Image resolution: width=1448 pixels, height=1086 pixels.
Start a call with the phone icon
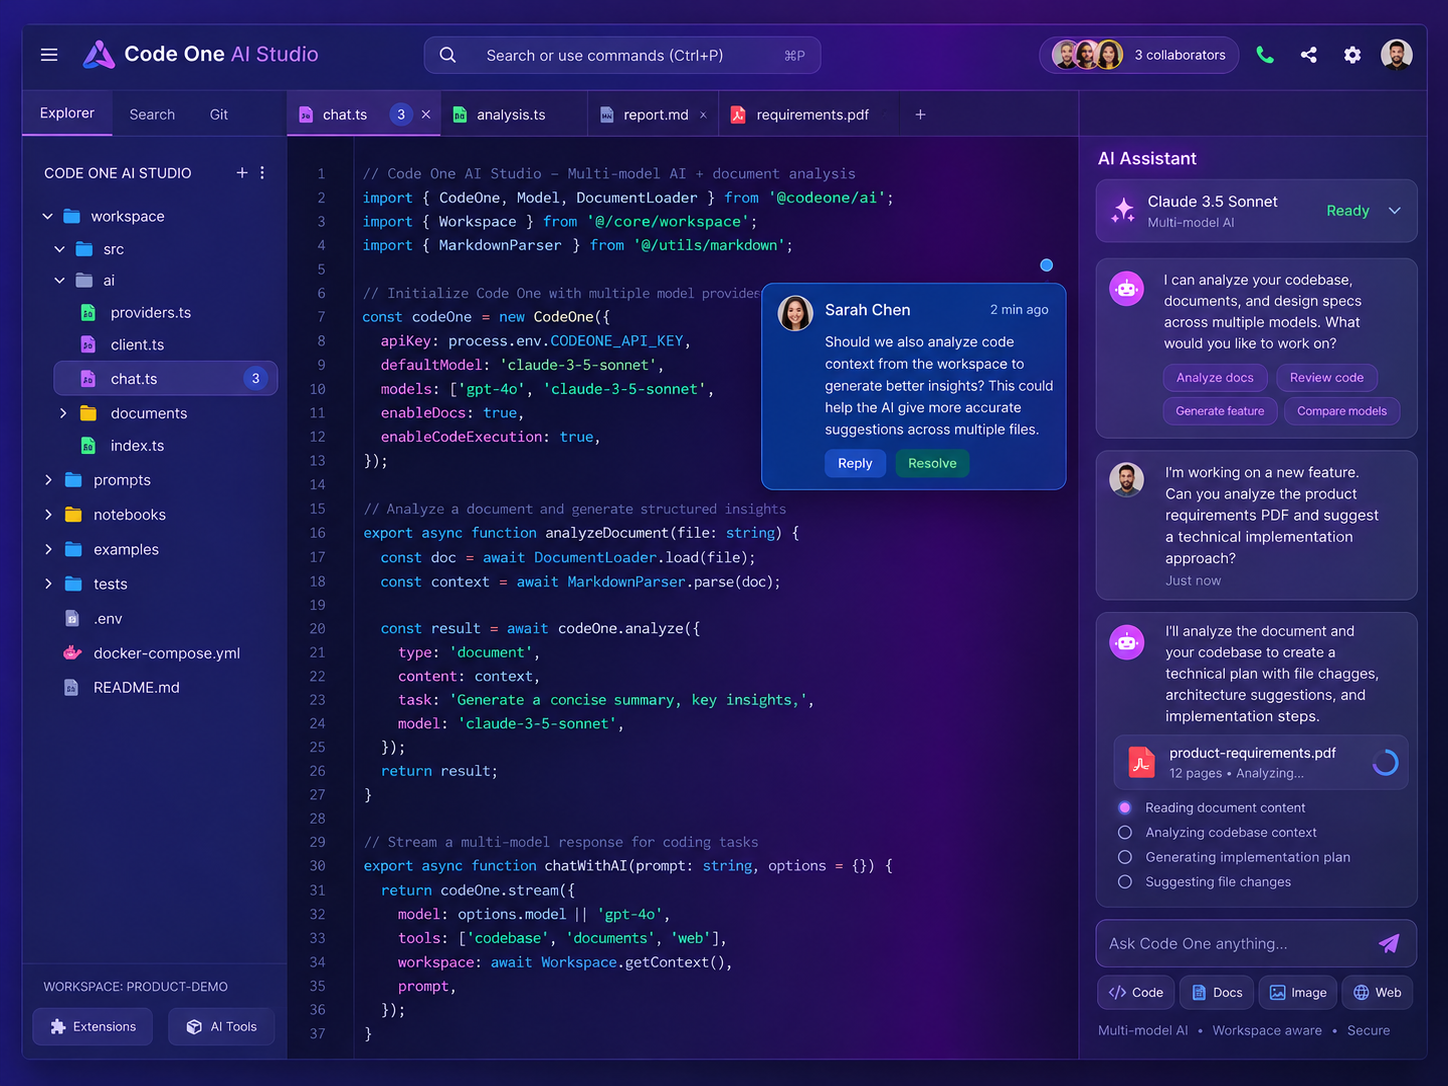1265,55
